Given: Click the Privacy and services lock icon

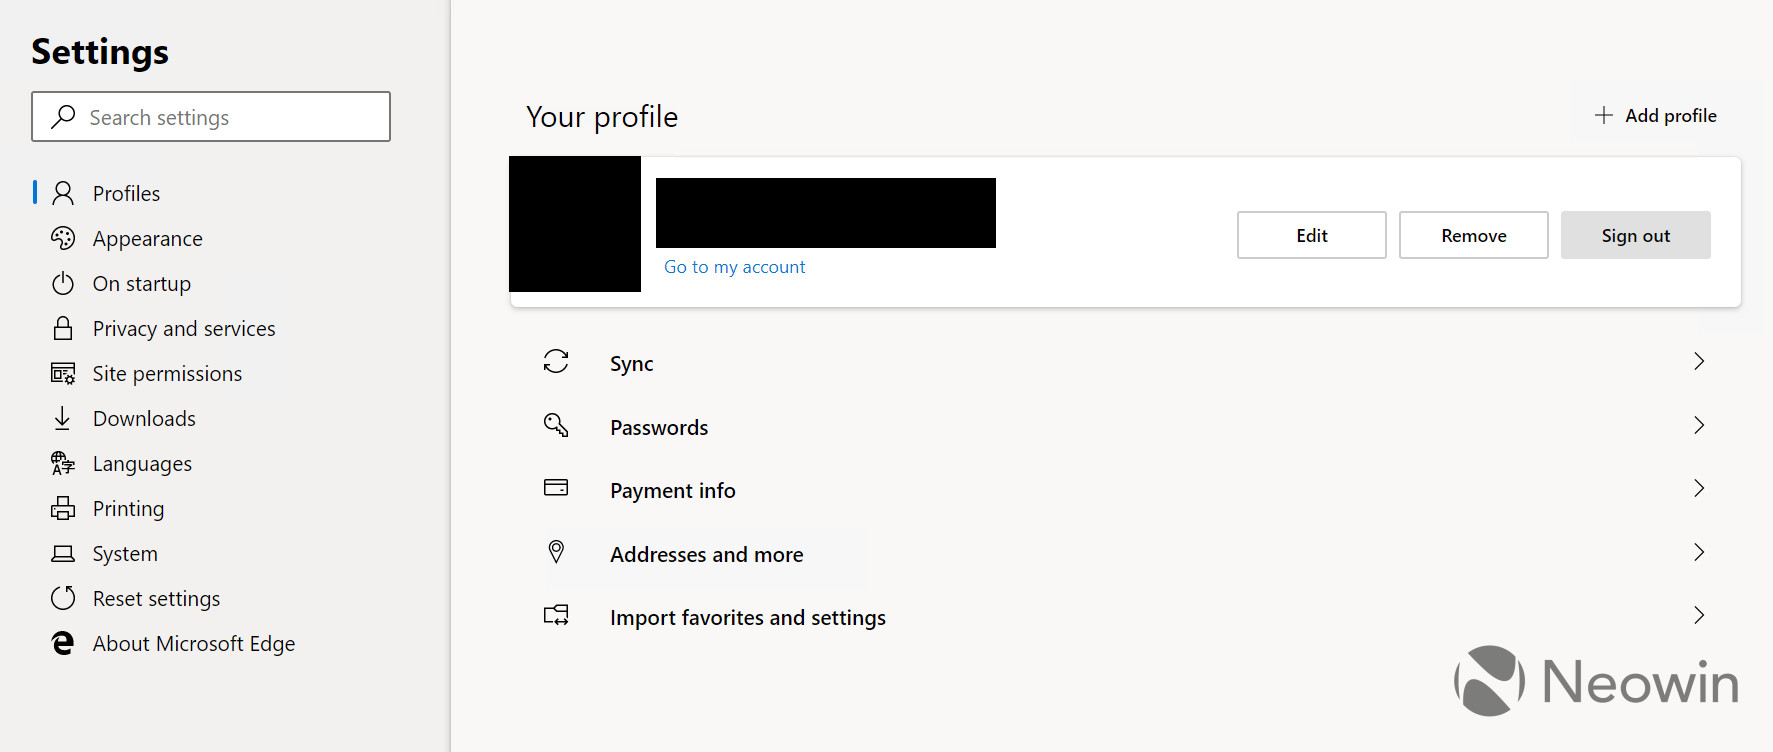Looking at the screenshot, I should tap(63, 328).
